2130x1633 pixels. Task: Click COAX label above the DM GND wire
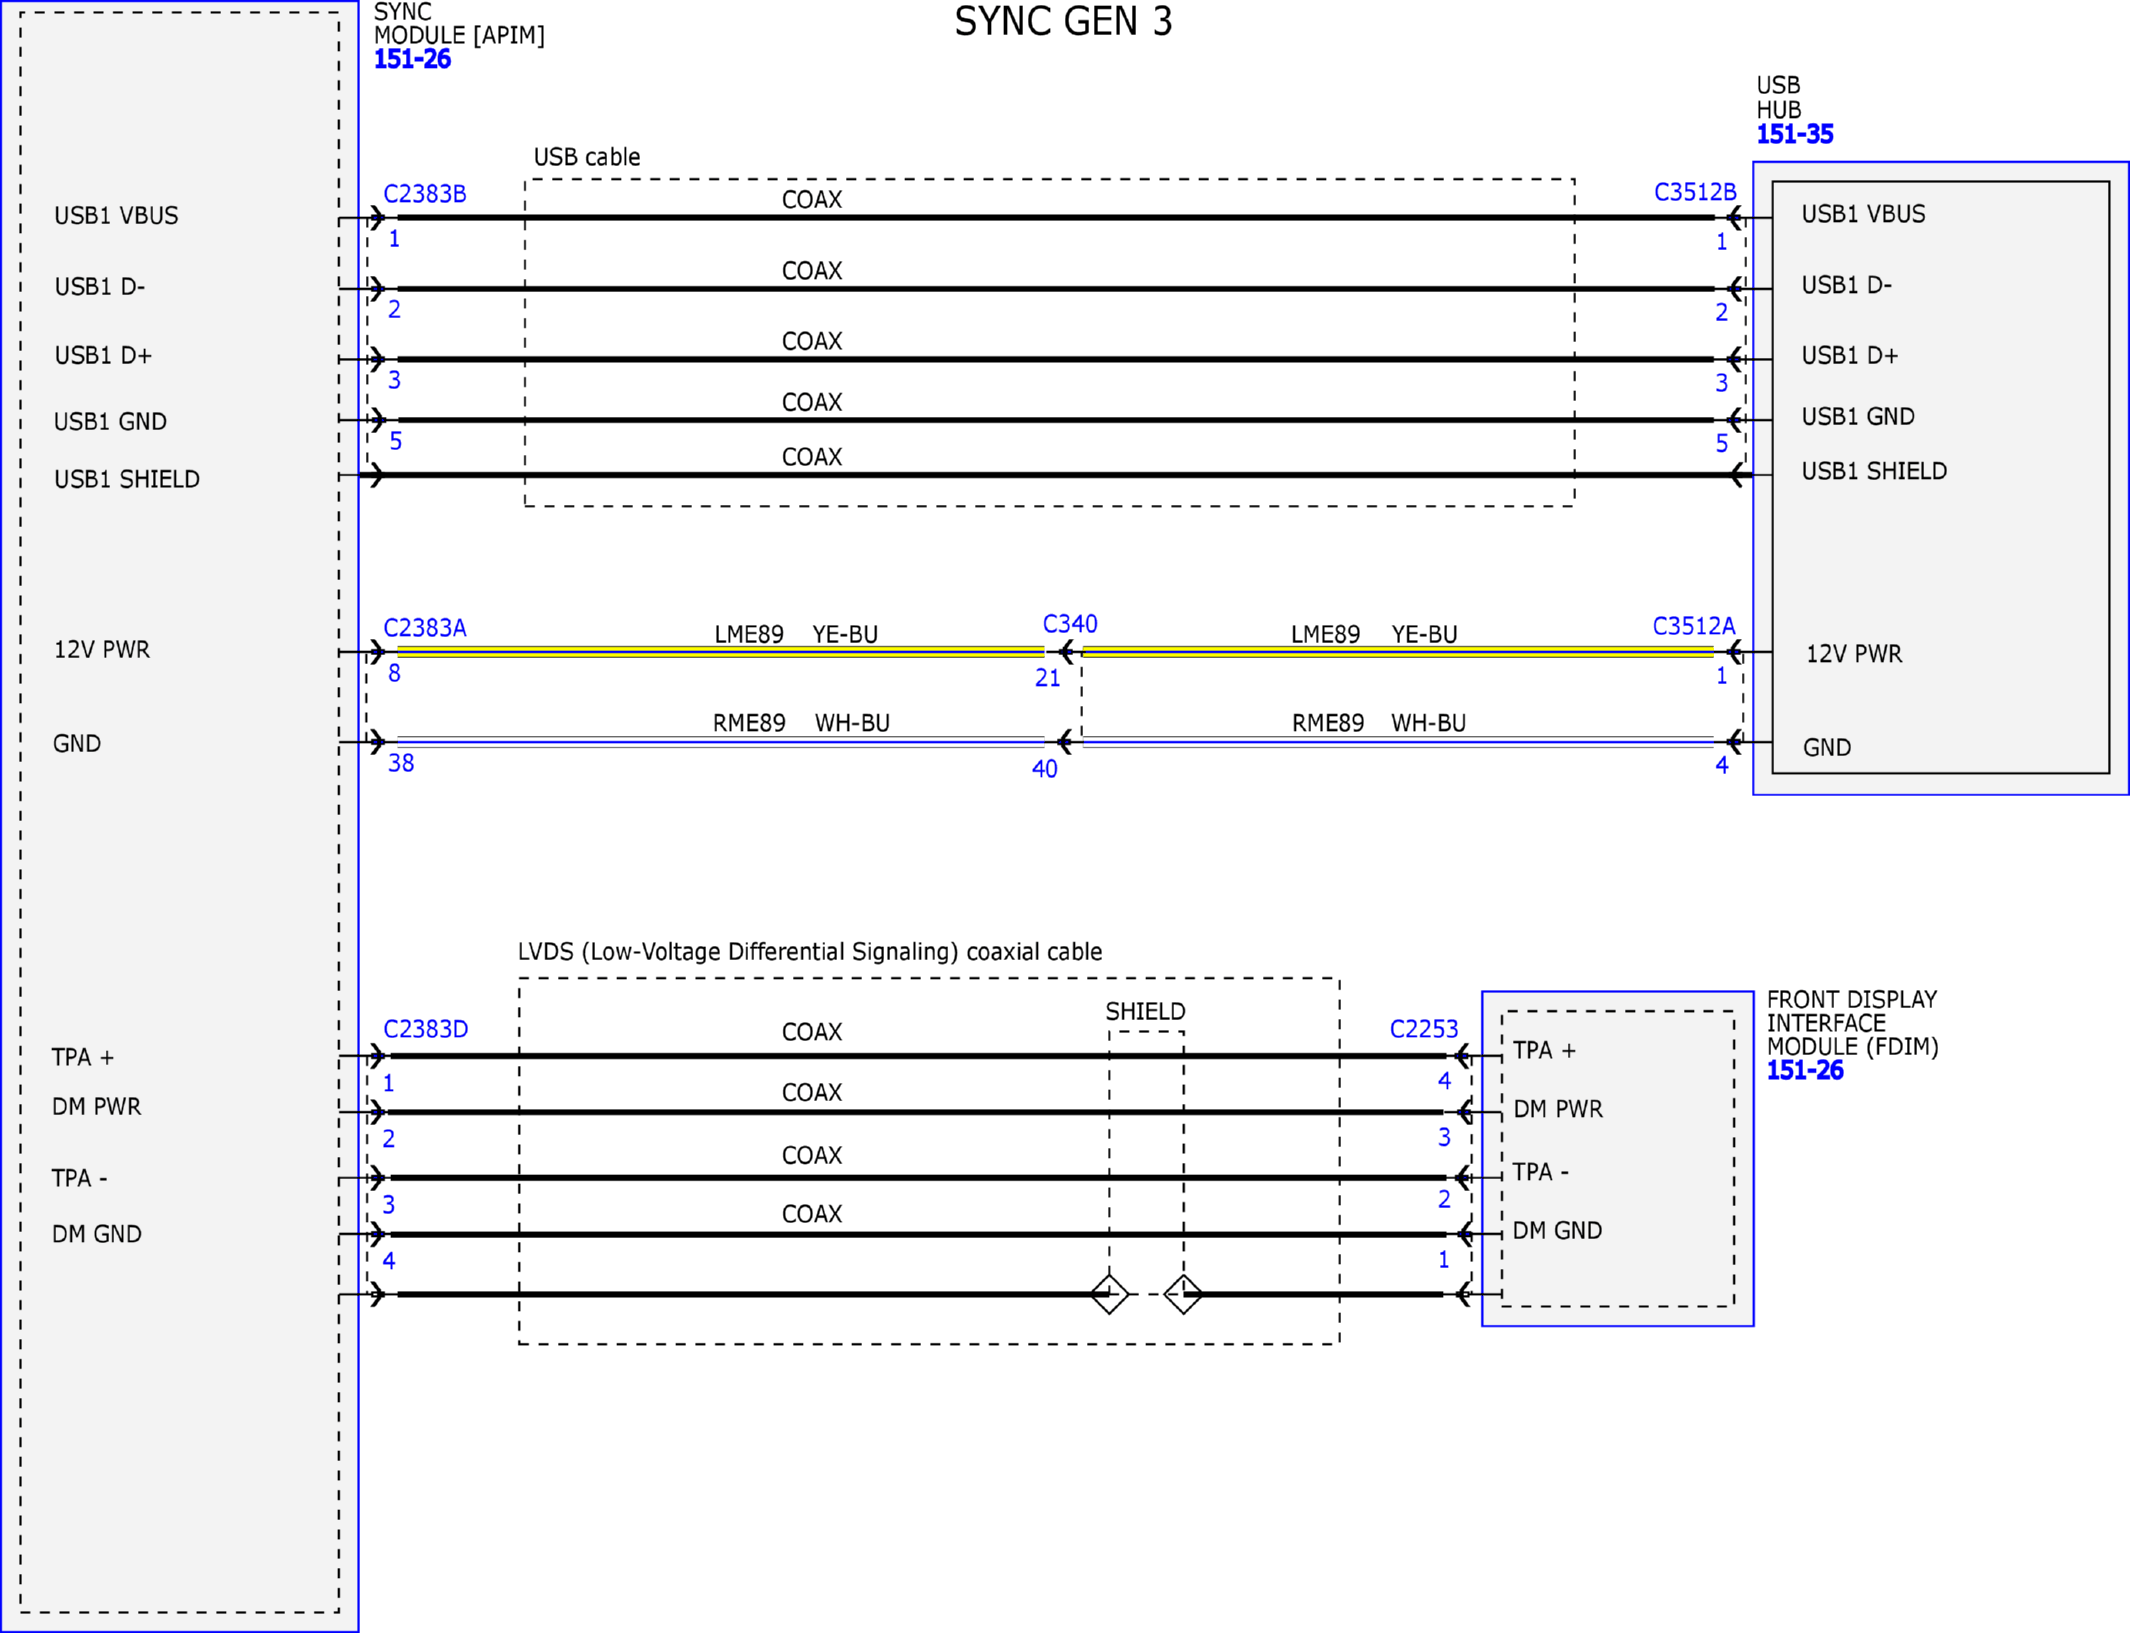[812, 1214]
